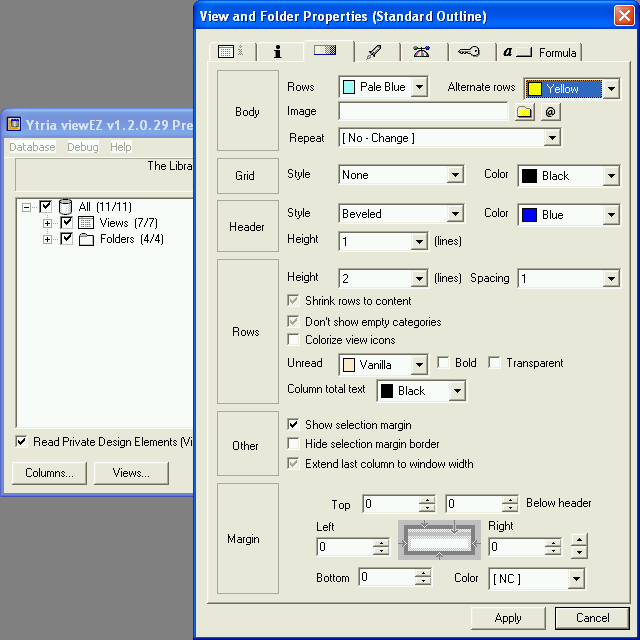Toggle Shrink rows to content
Viewport: 640px width, 640px height.
pyautogui.click(x=293, y=301)
